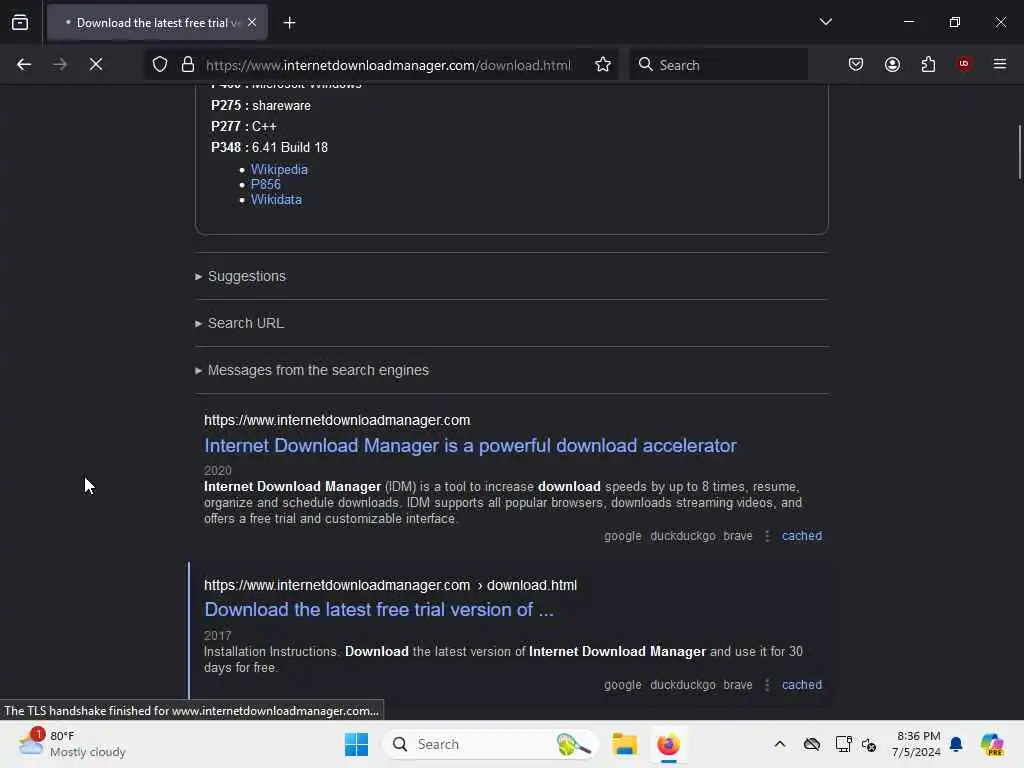Screen dimensions: 1024x768
Task: Open the notifications bell icon
Action: pyautogui.click(x=956, y=744)
